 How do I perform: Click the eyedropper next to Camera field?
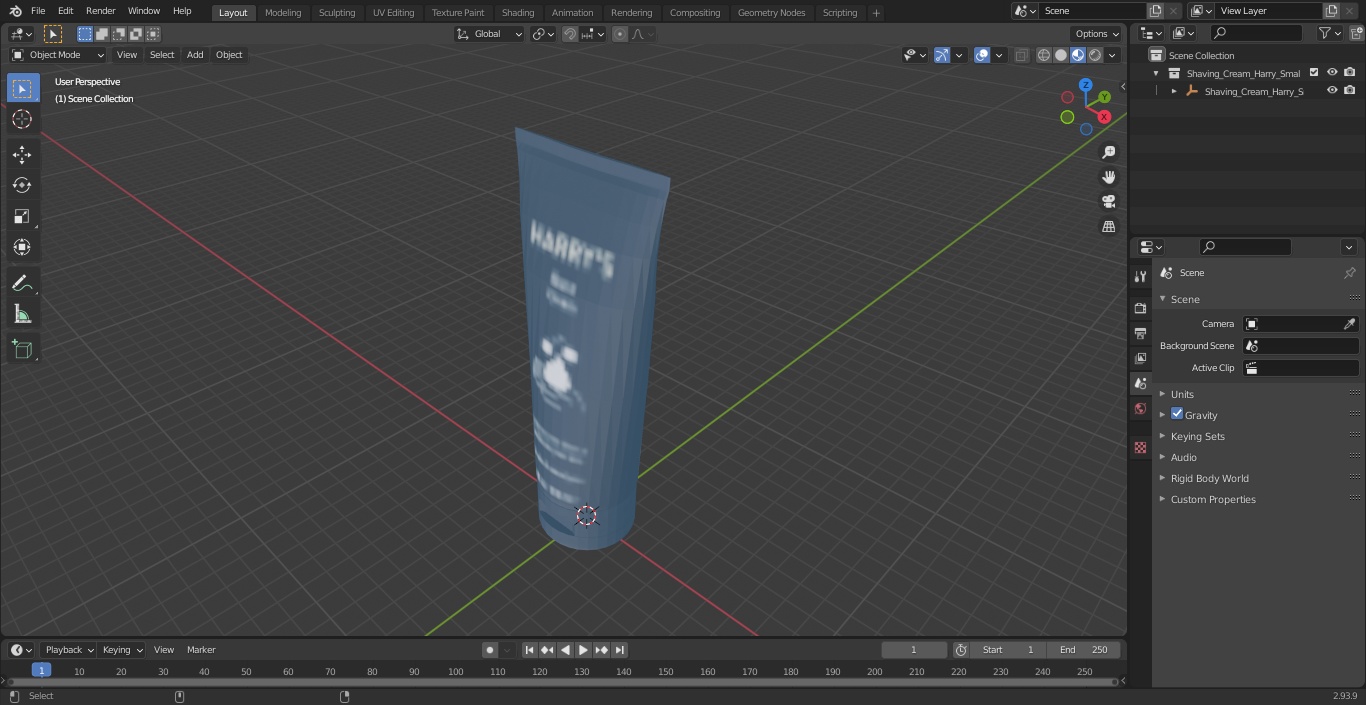[1349, 324]
